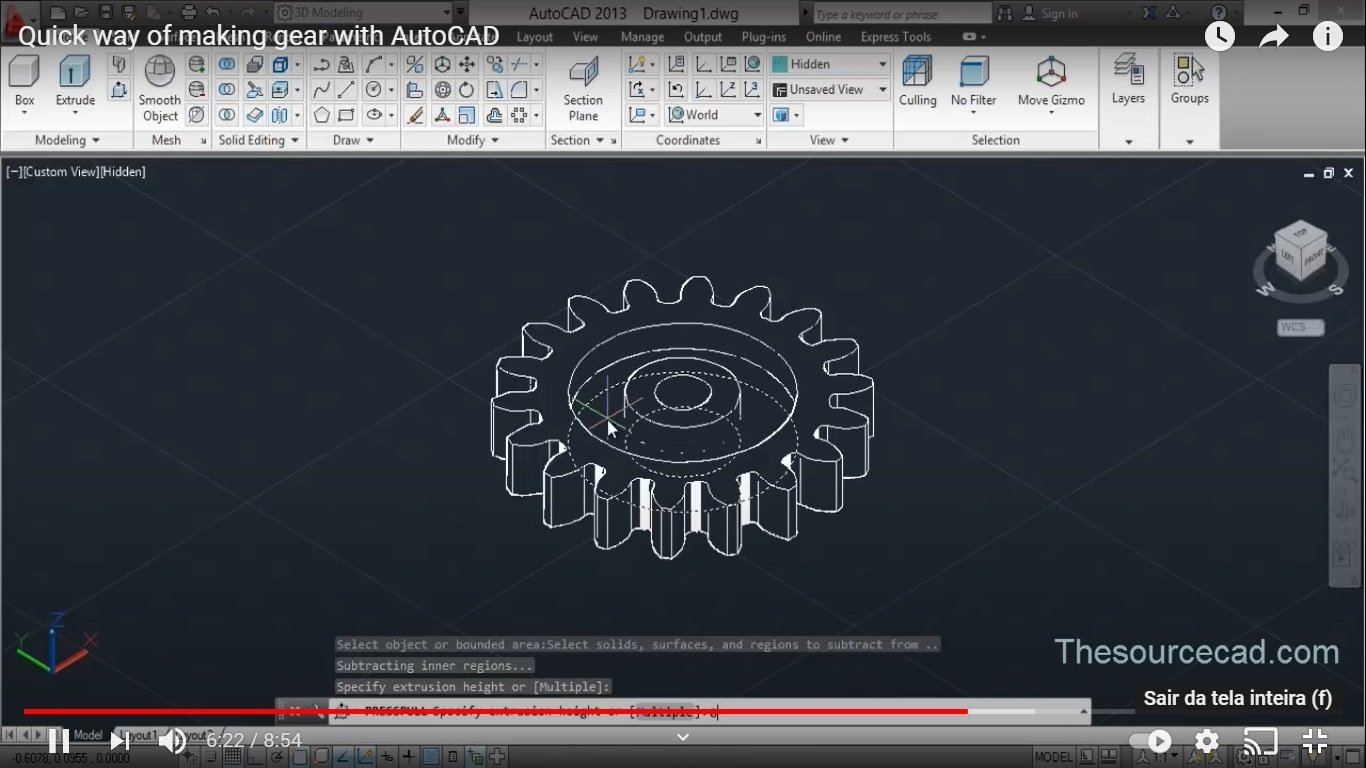
Task: Open the Express Tools ribbon tab
Action: [895, 36]
